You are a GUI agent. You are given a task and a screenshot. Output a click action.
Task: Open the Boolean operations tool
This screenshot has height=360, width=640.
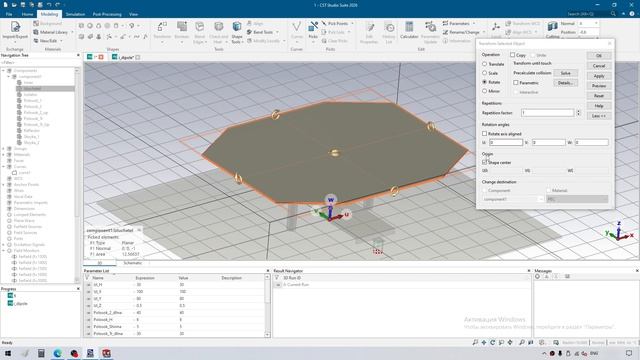click(182, 32)
